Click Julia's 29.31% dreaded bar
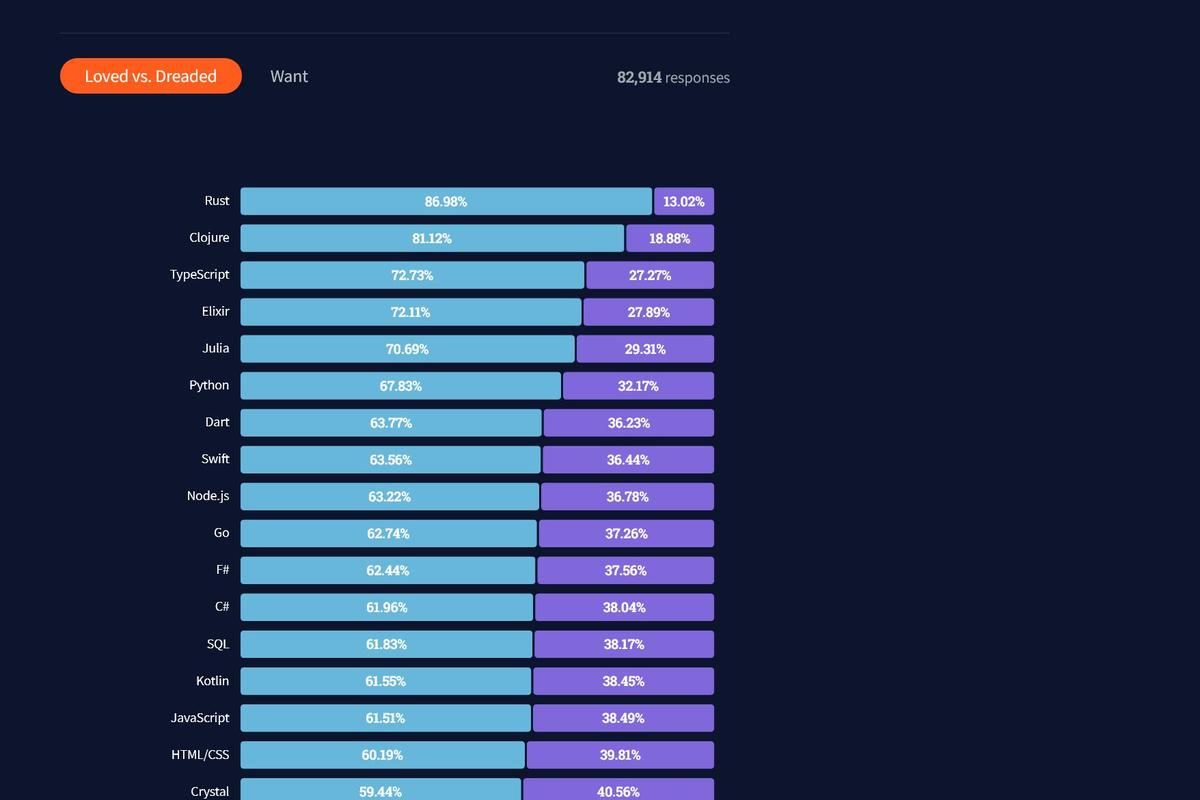Viewport: 1200px width, 800px height. point(645,349)
